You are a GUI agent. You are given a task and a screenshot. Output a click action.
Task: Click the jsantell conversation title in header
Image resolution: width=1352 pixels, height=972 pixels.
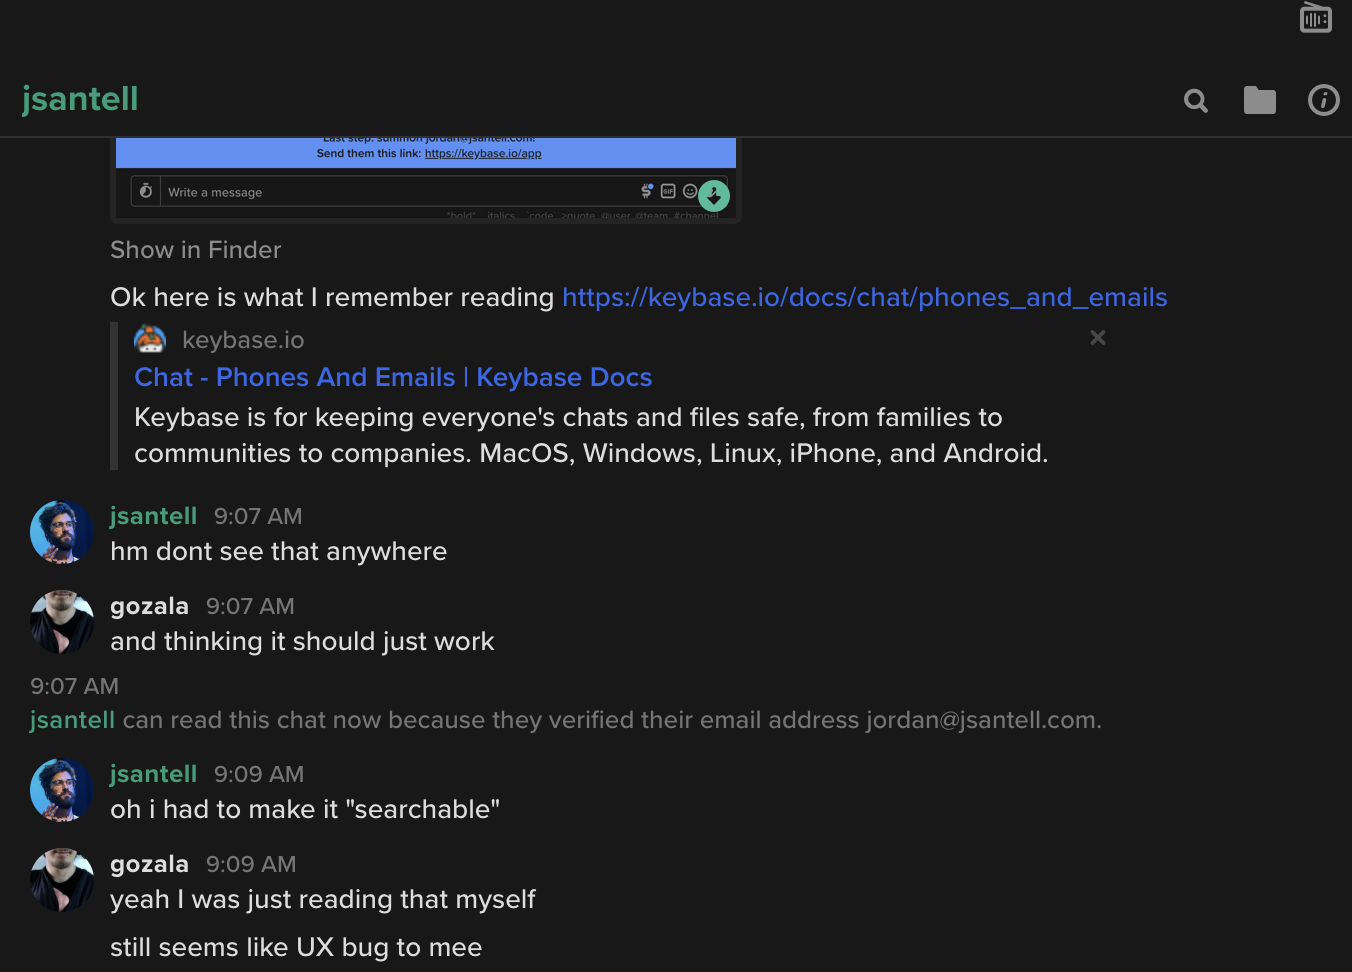tap(80, 99)
